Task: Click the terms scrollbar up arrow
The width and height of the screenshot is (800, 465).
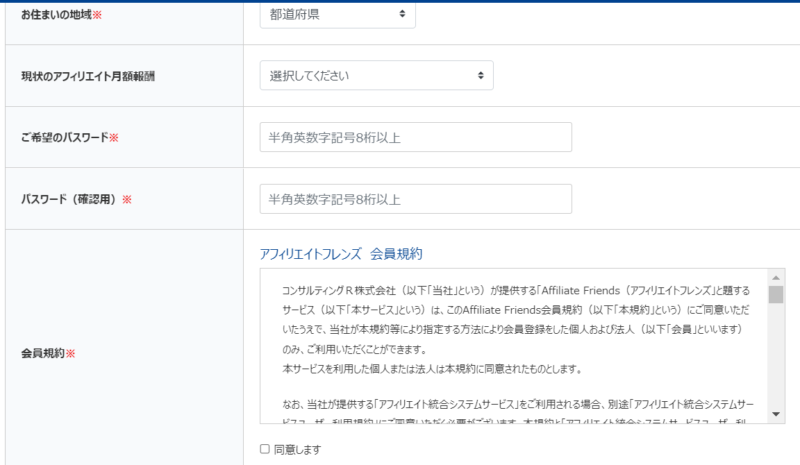Action: (776, 276)
